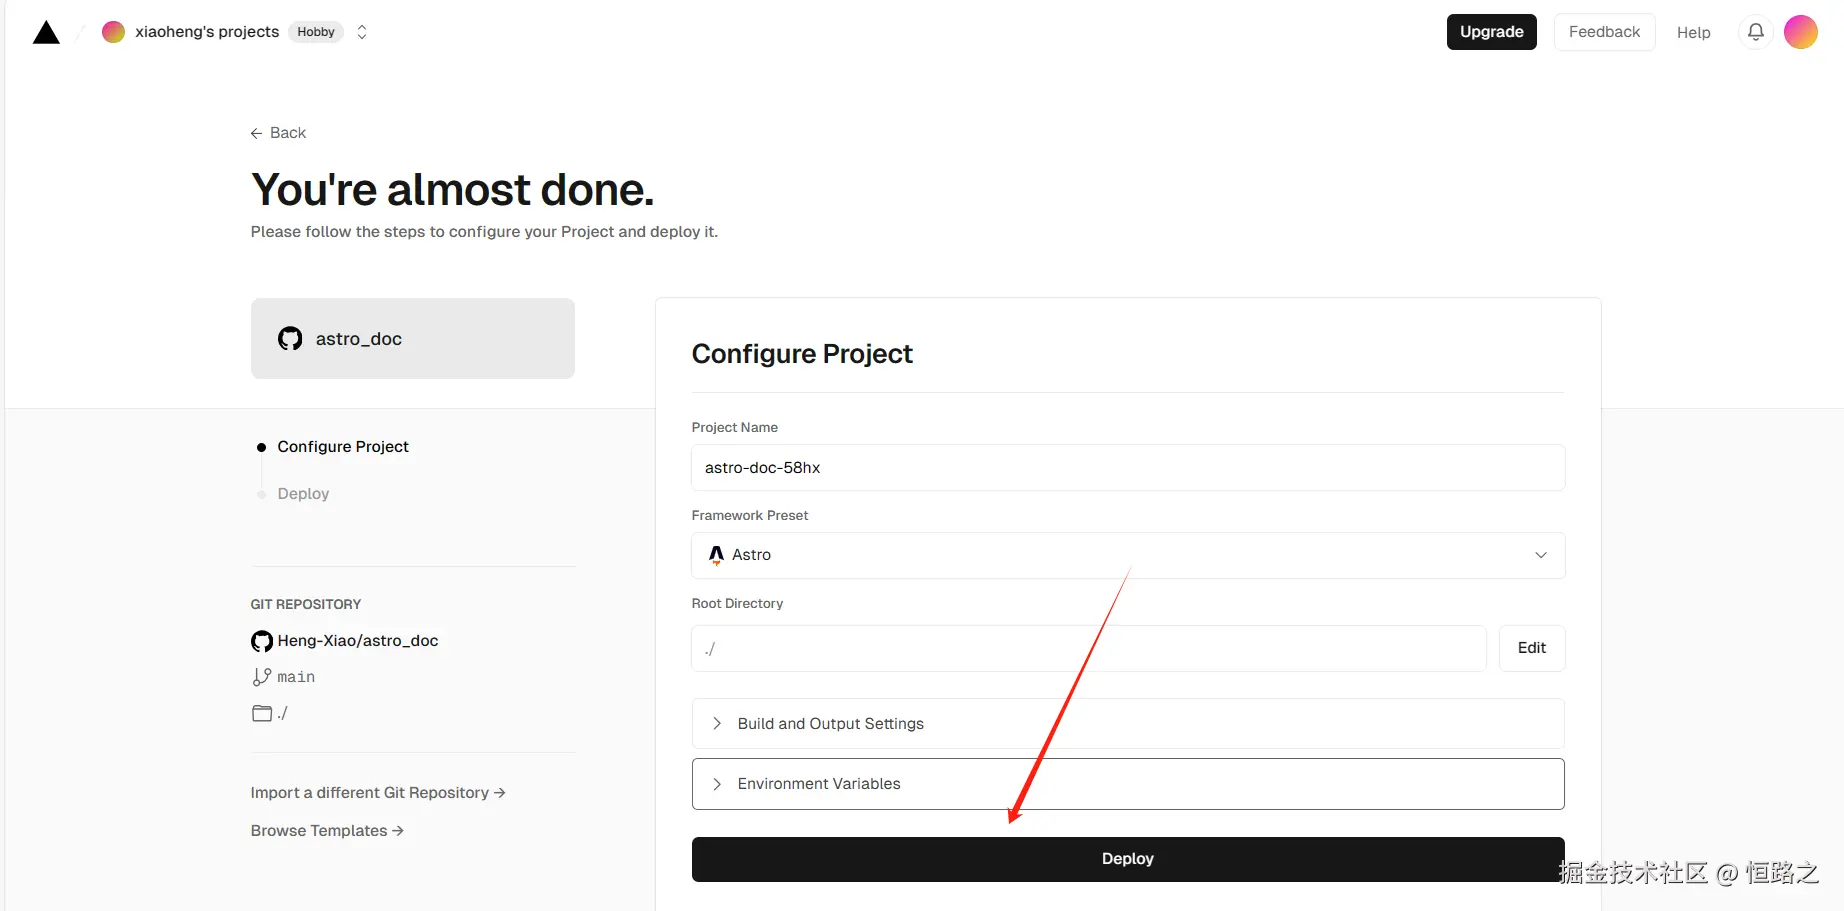
Task: Open the user avatar menu
Action: [1800, 32]
